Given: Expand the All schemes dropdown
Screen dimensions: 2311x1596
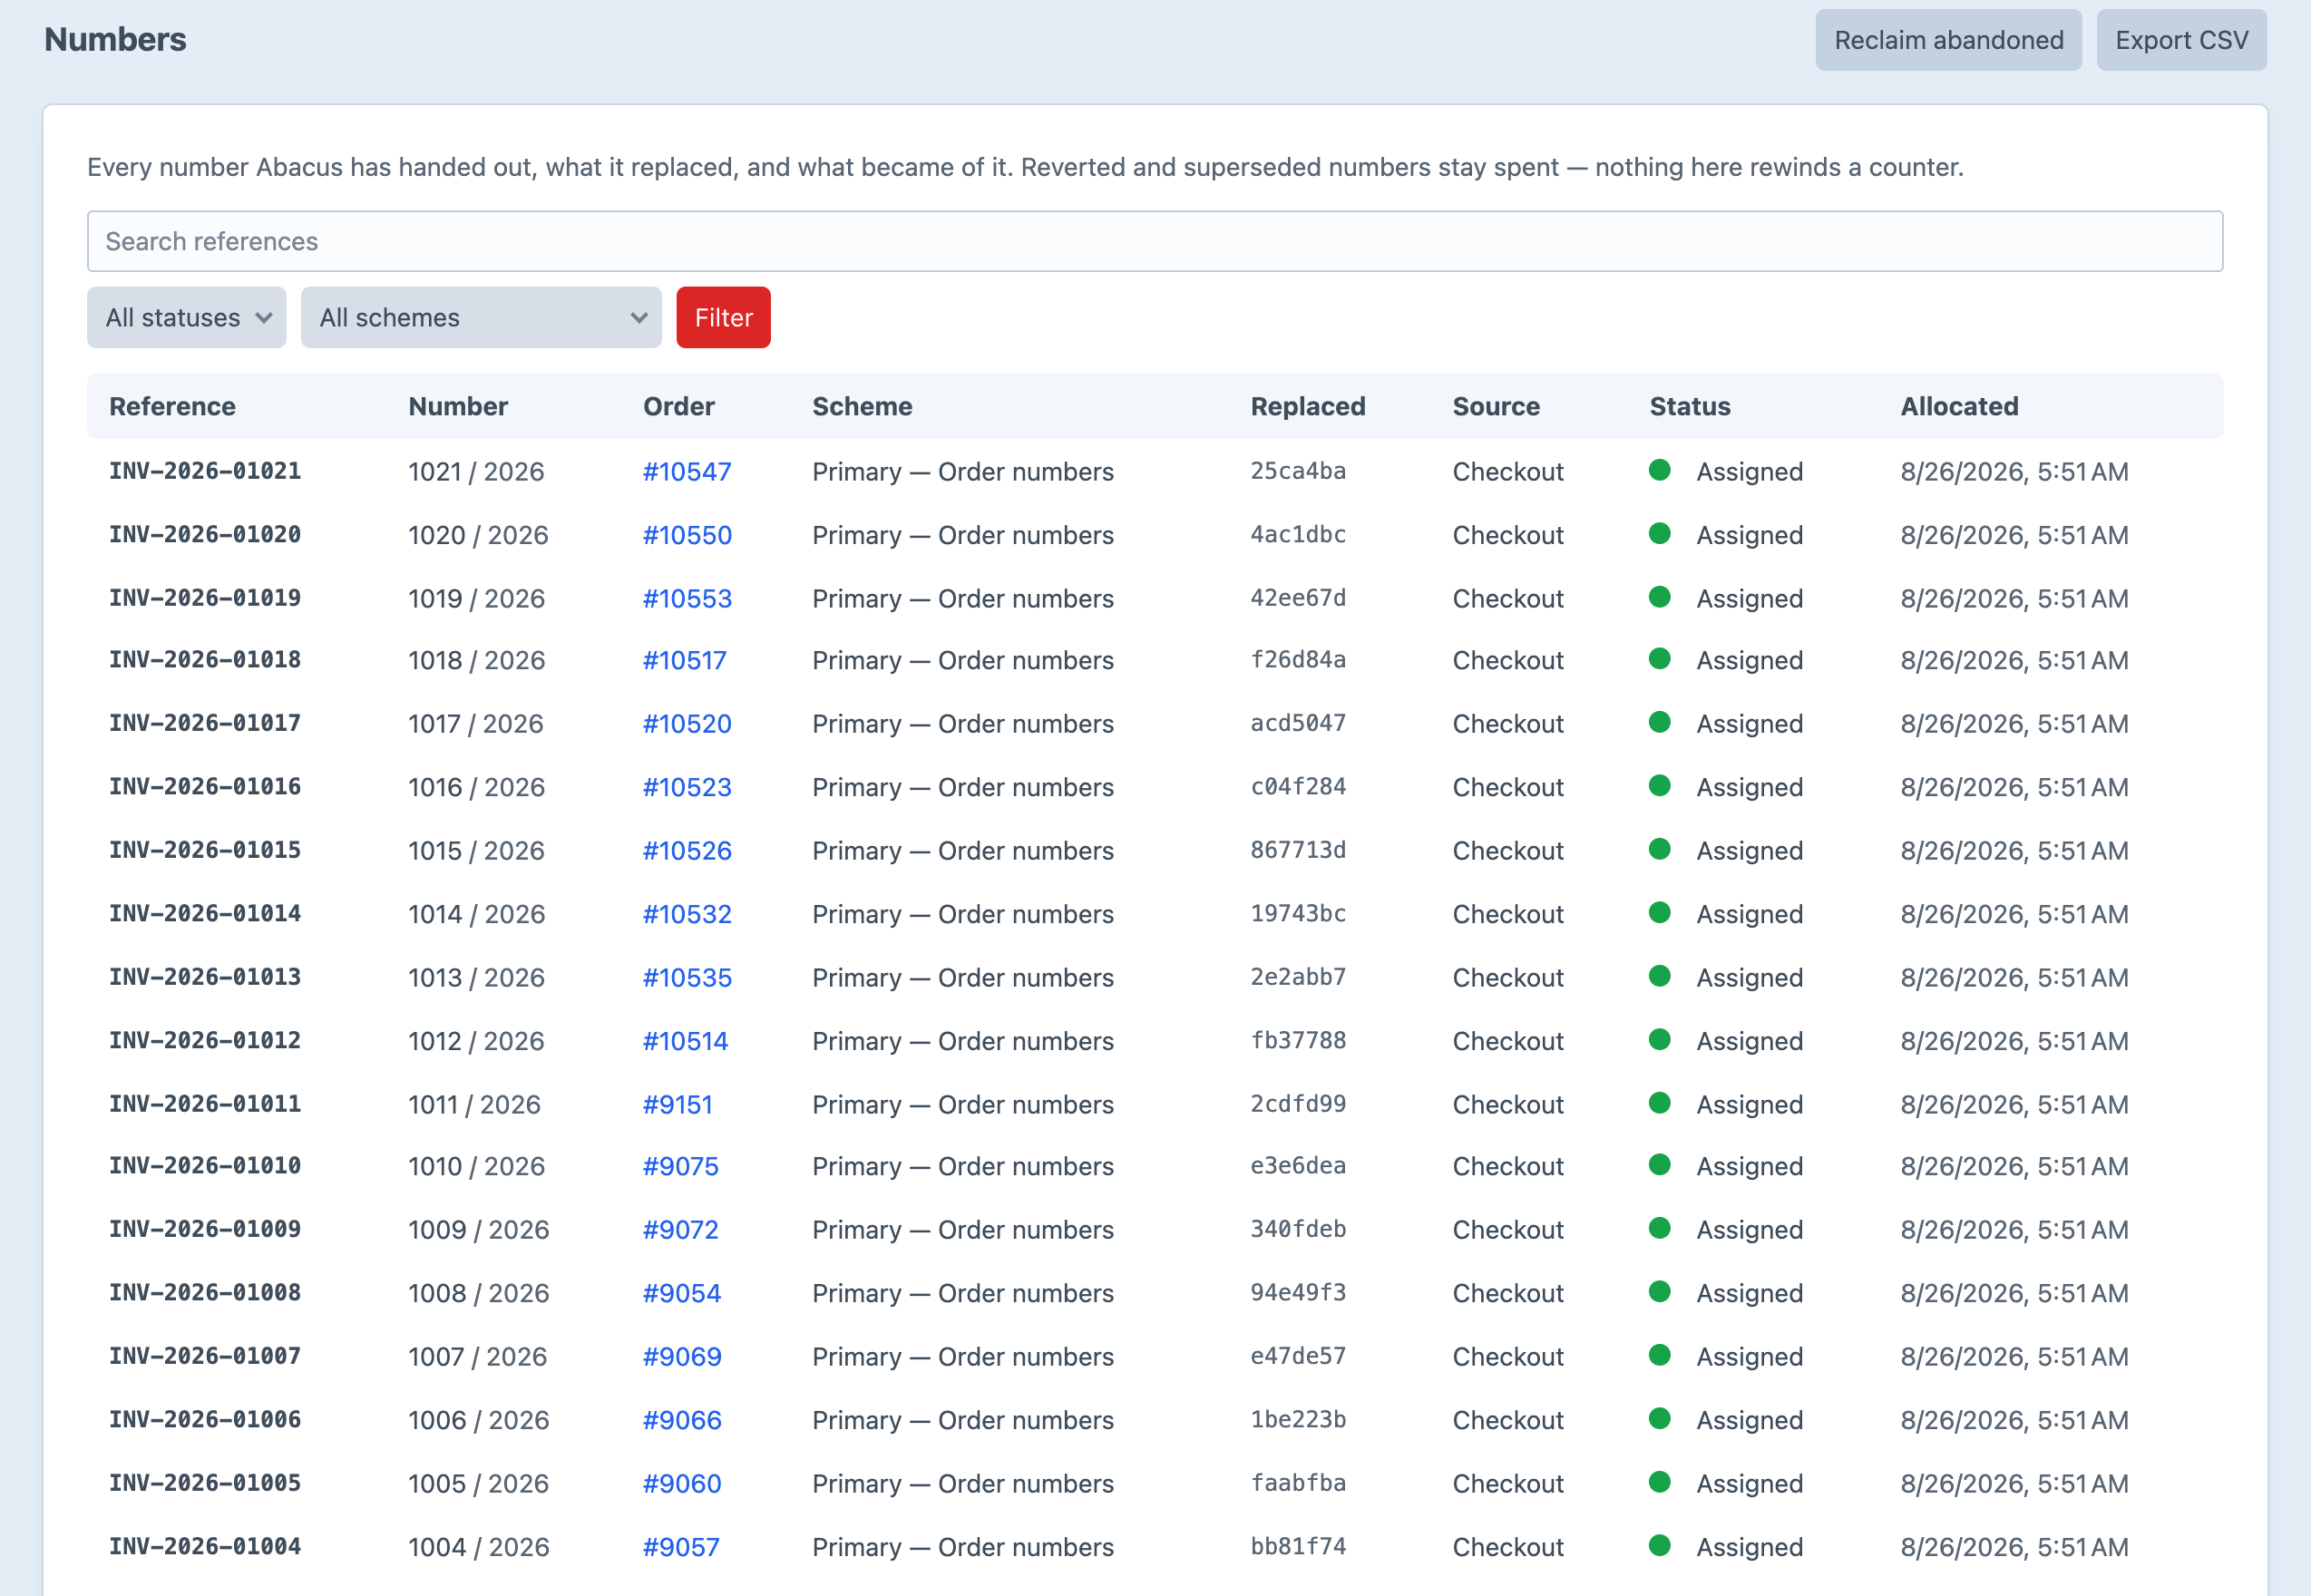Looking at the screenshot, I should [x=481, y=318].
